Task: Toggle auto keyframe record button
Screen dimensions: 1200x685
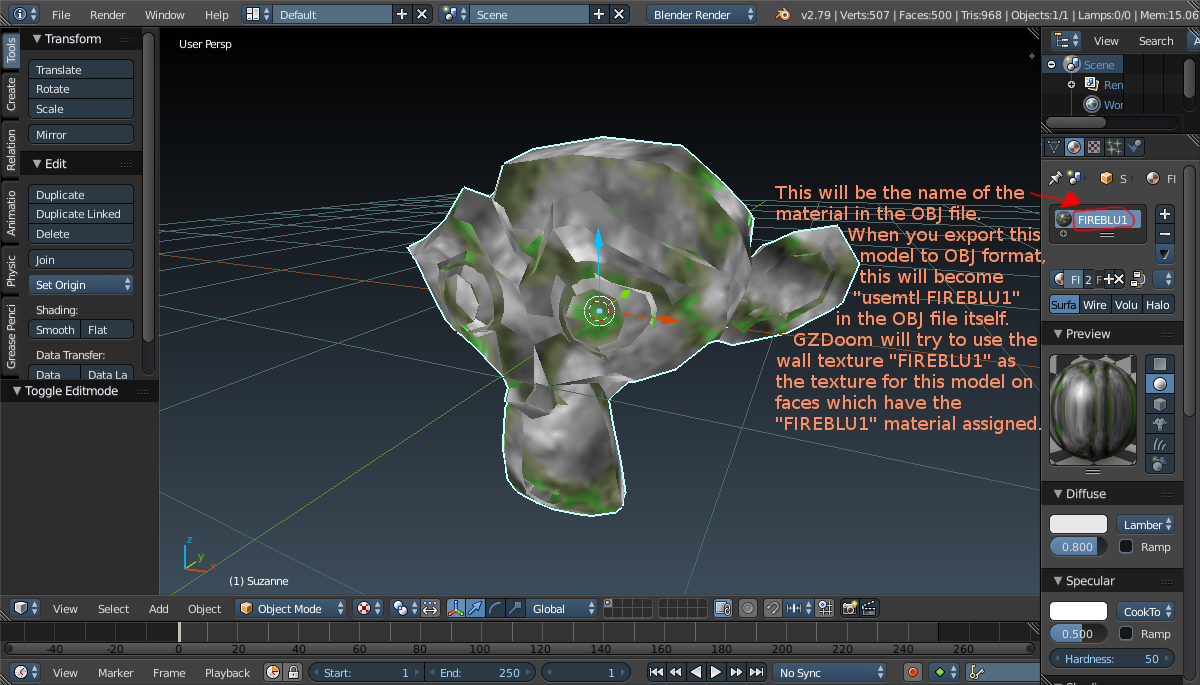Action: pos(912,672)
